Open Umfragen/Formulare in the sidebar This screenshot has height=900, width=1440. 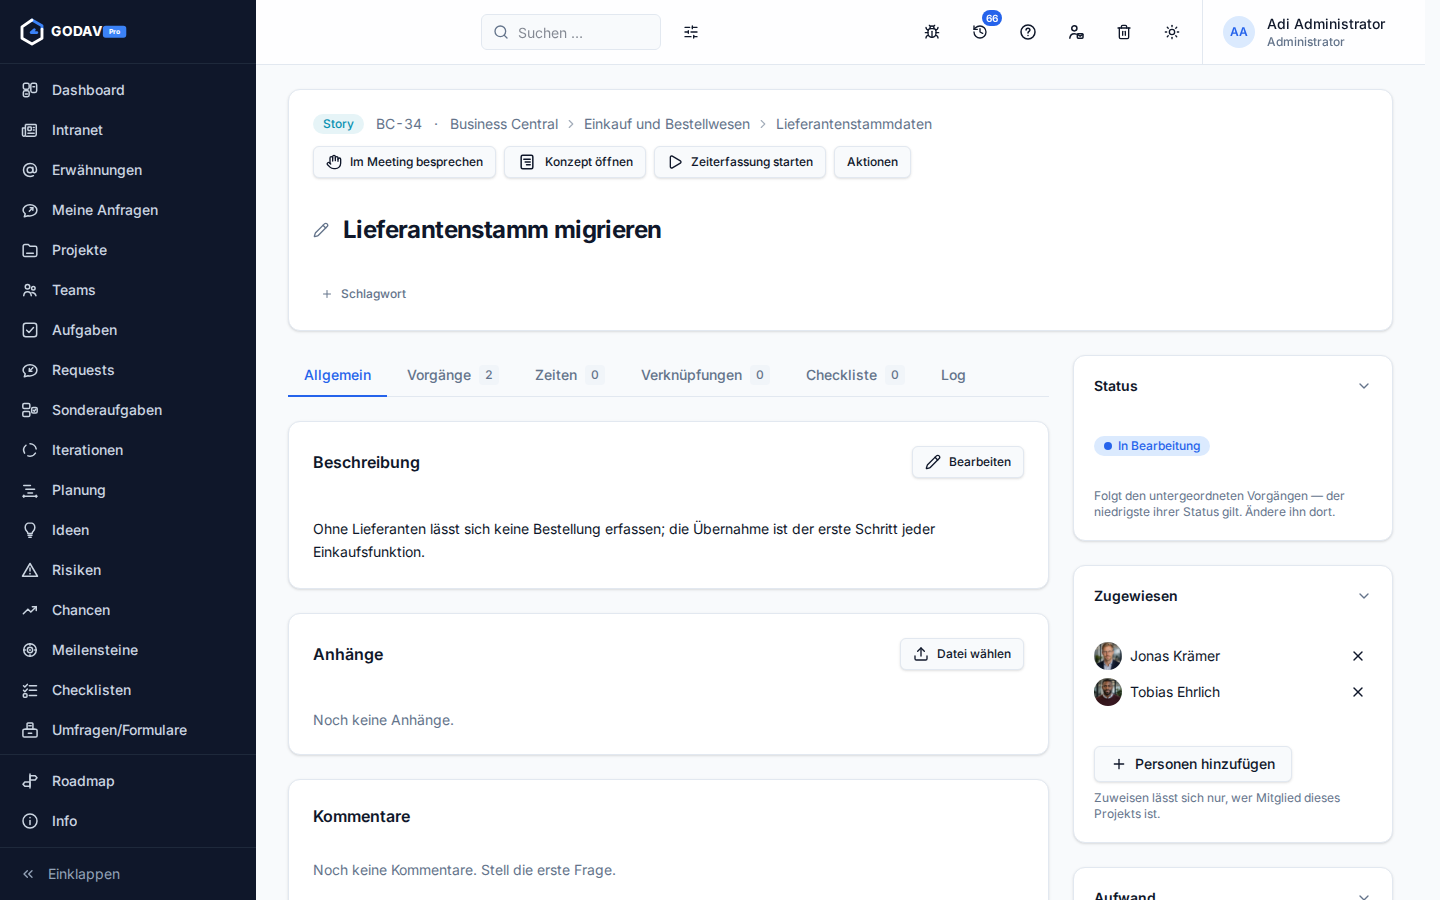pyautogui.click(x=128, y=730)
